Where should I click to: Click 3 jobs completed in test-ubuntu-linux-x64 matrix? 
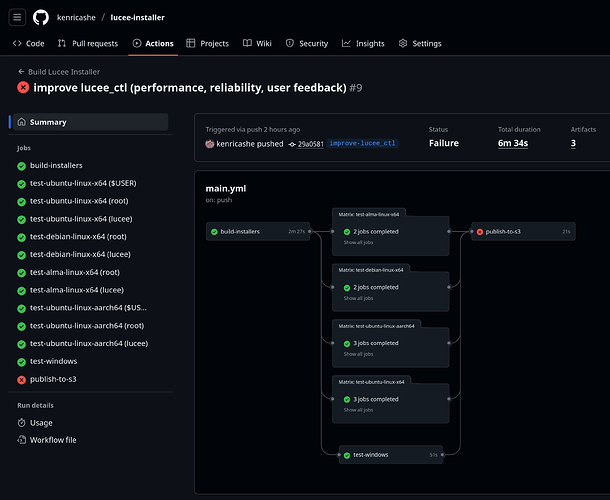376,400
